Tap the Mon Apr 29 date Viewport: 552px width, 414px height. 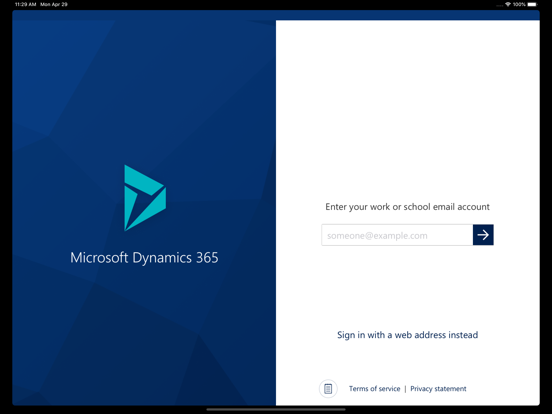[54, 4]
